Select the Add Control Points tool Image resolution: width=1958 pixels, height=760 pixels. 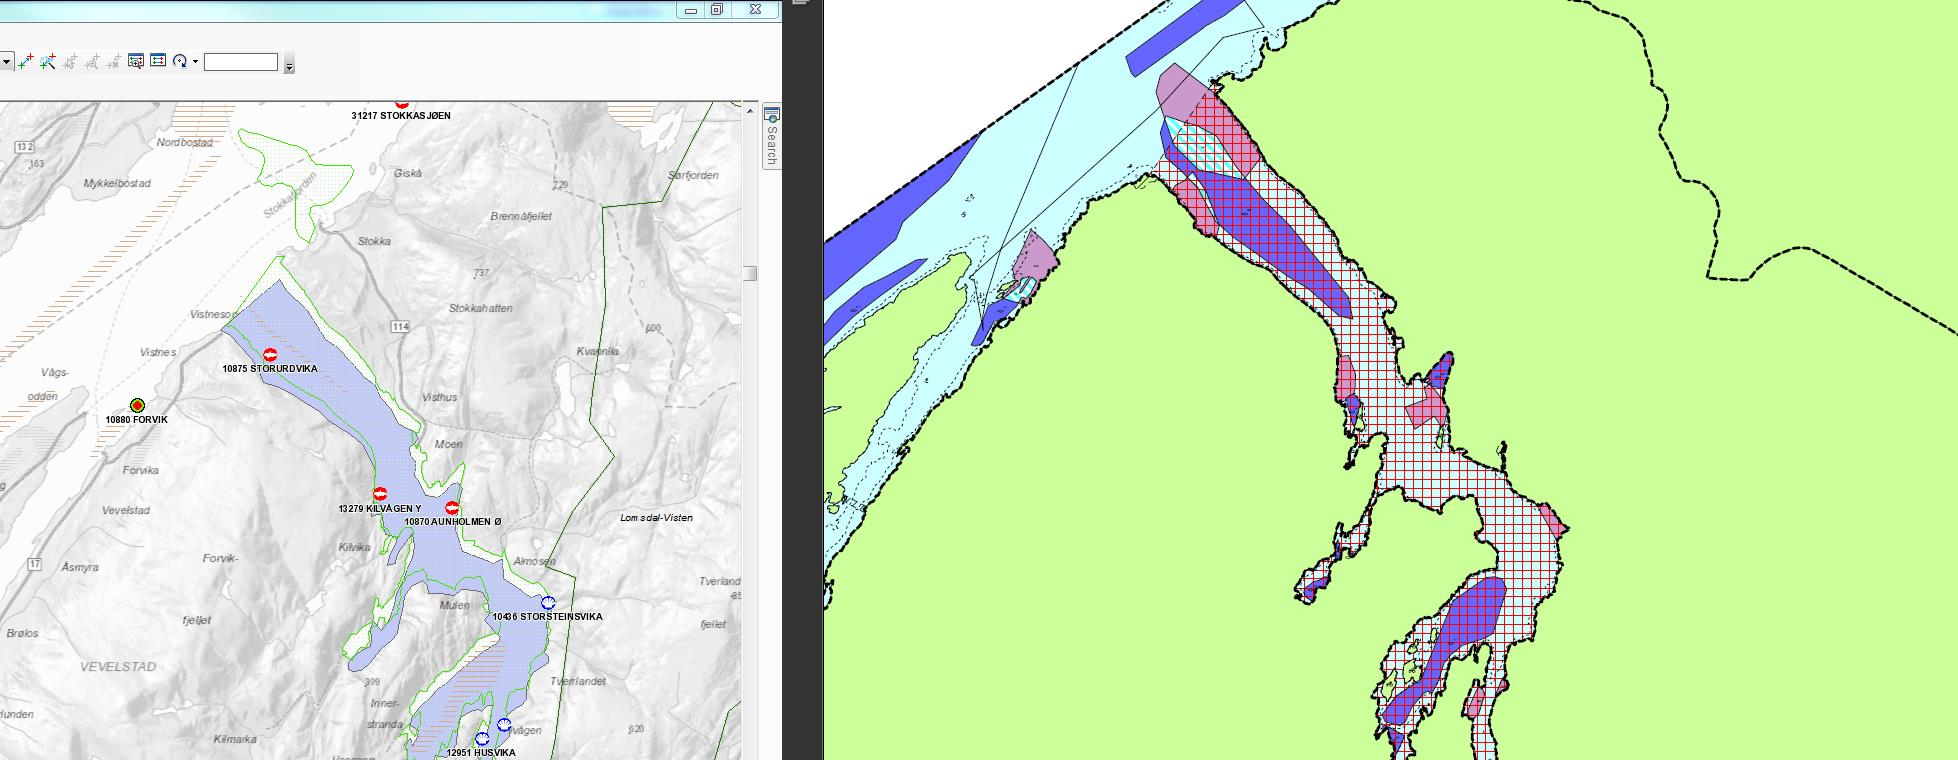(x=26, y=61)
